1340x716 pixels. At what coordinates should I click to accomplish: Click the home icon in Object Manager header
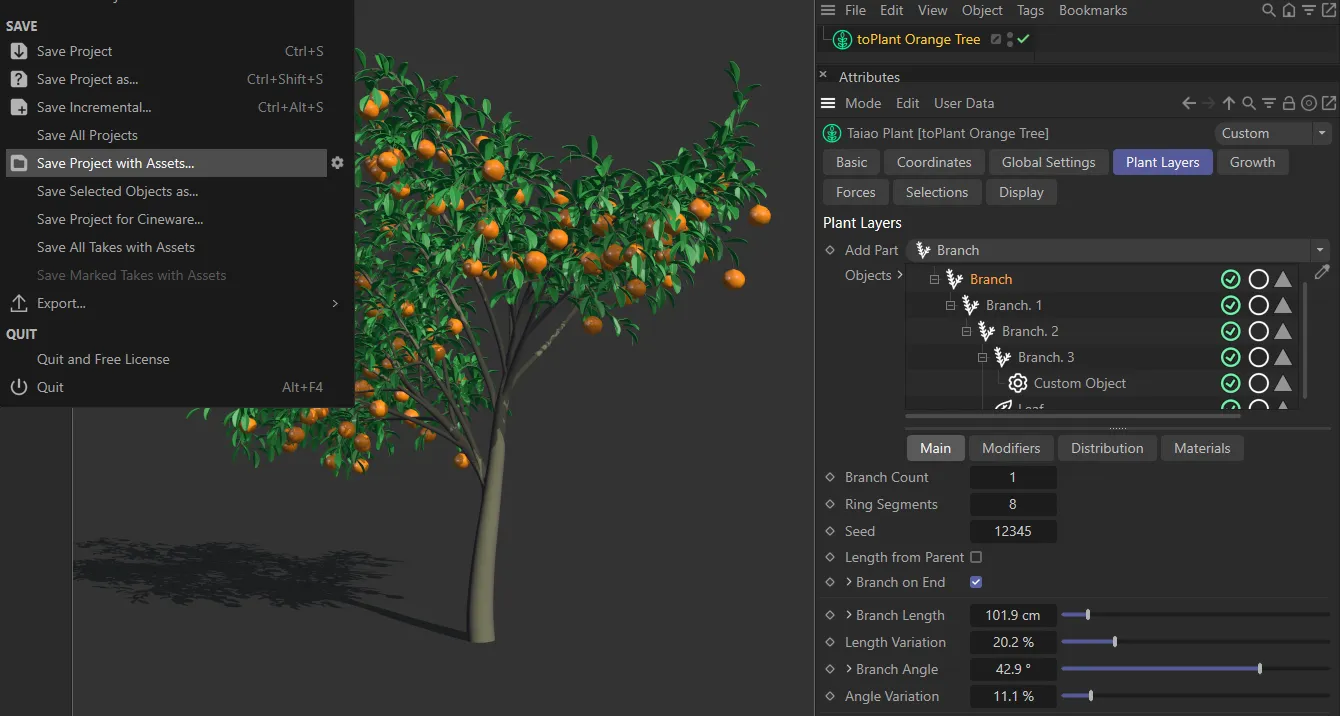tap(1288, 11)
